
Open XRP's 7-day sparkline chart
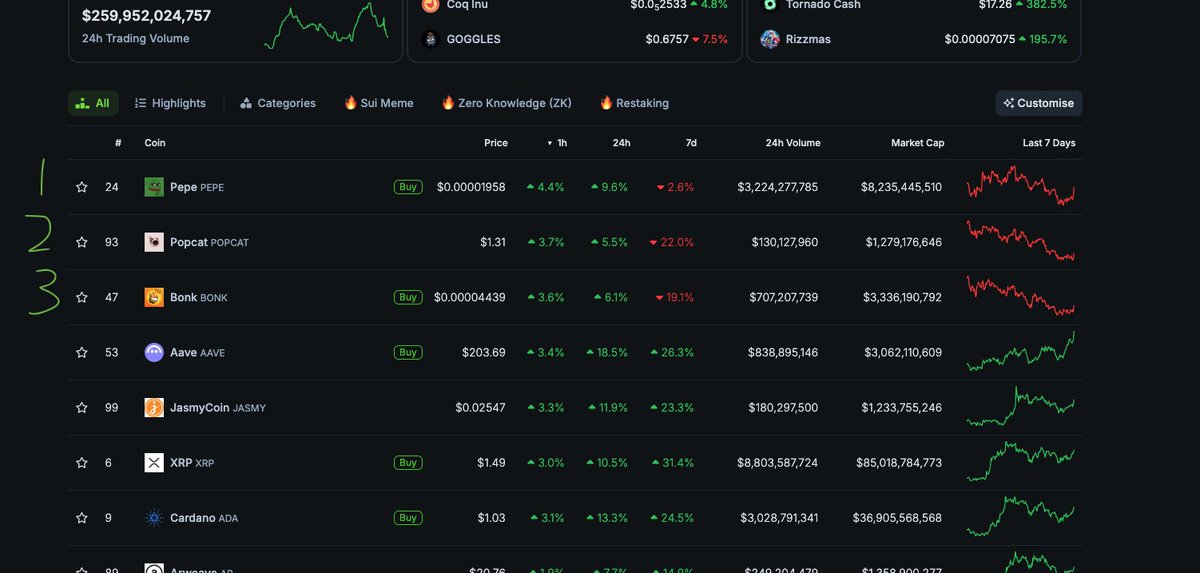point(1021,461)
